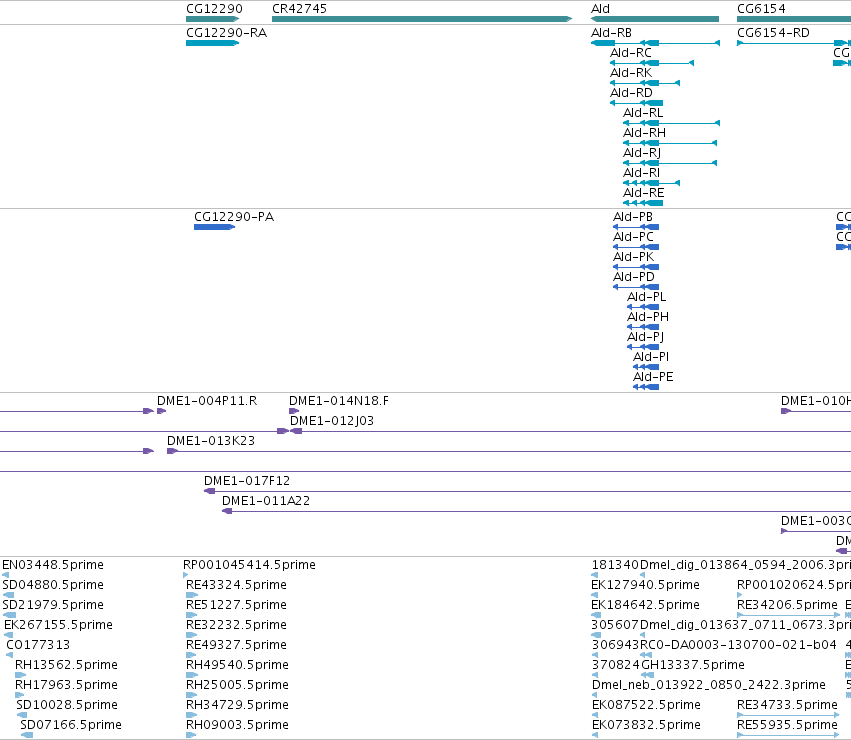Select EST EK127940.5prime
851x740 pixels.
[x=645, y=585]
